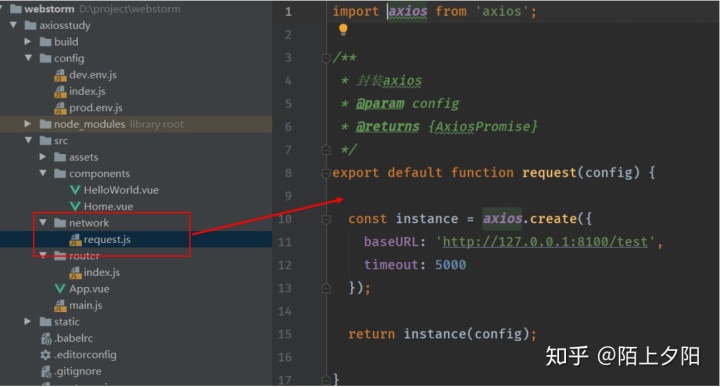
Task: Click the .babelrc file icon
Action: click(46, 339)
